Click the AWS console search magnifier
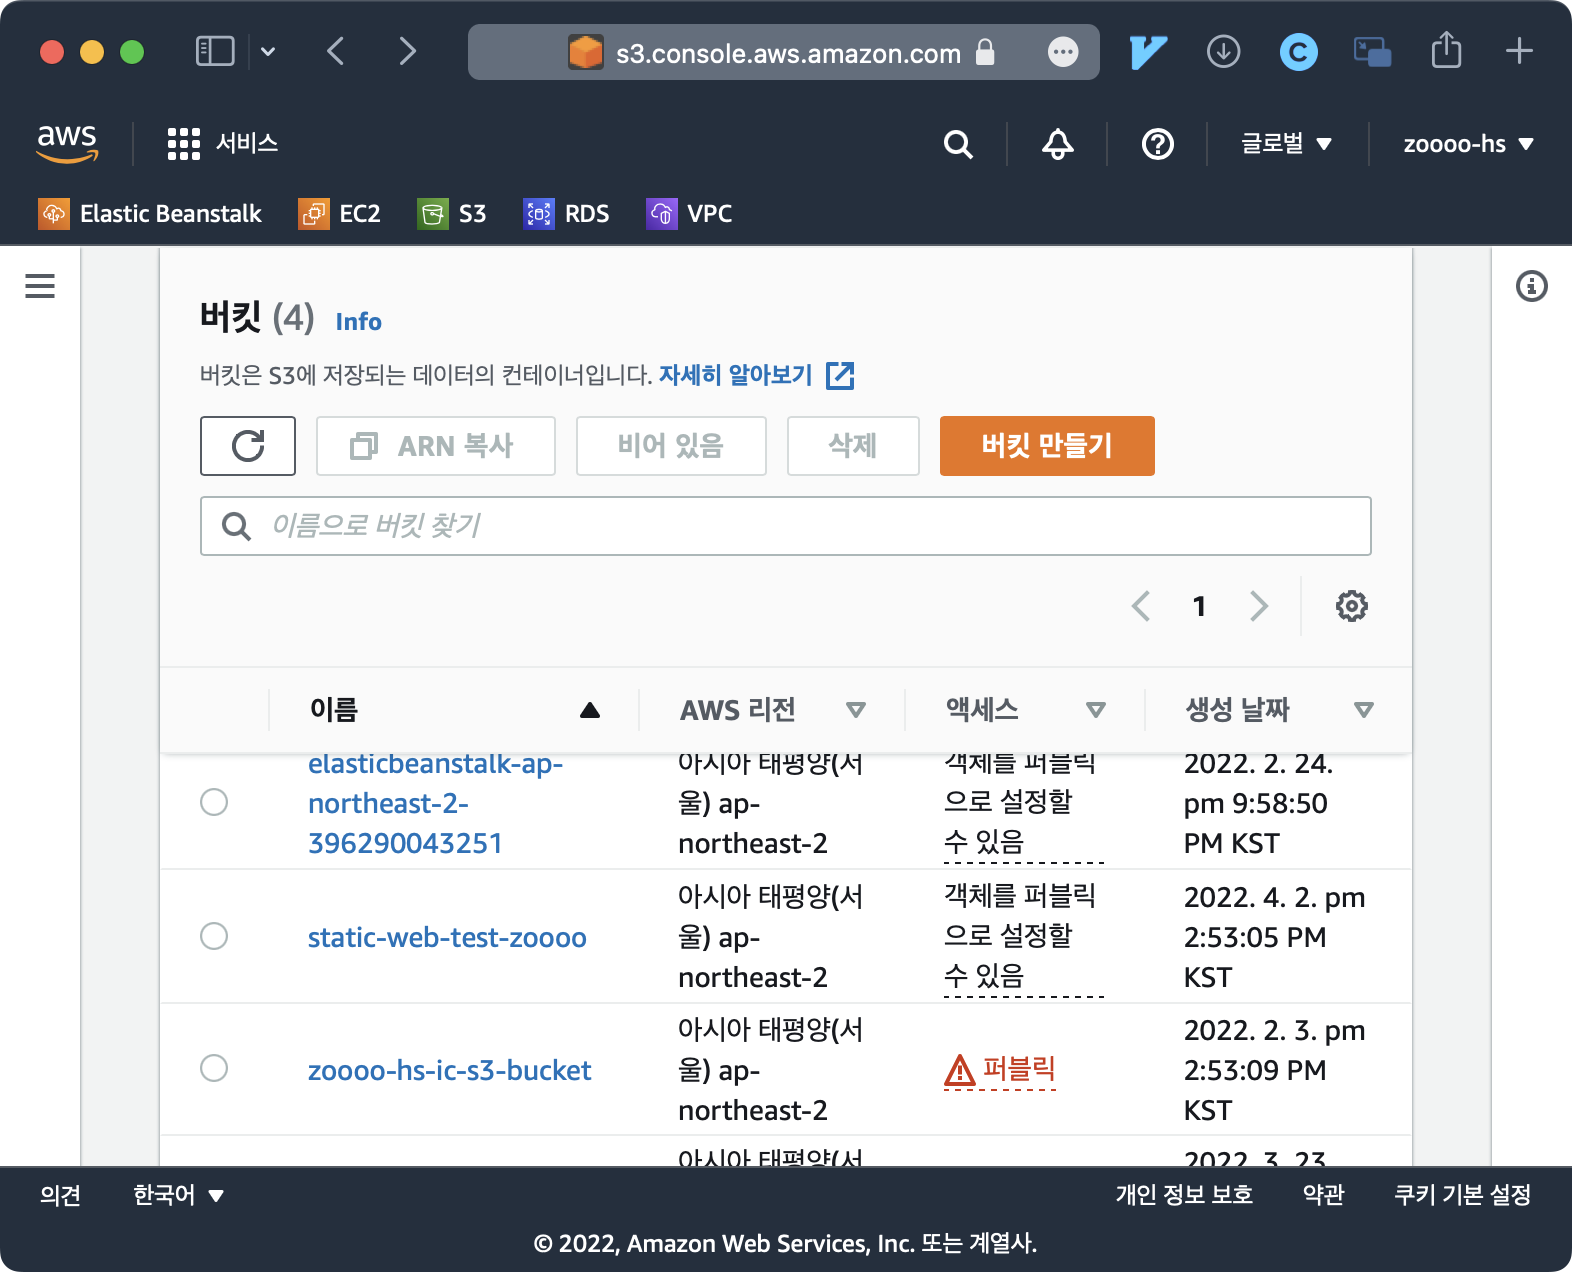The width and height of the screenshot is (1572, 1272). [958, 144]
